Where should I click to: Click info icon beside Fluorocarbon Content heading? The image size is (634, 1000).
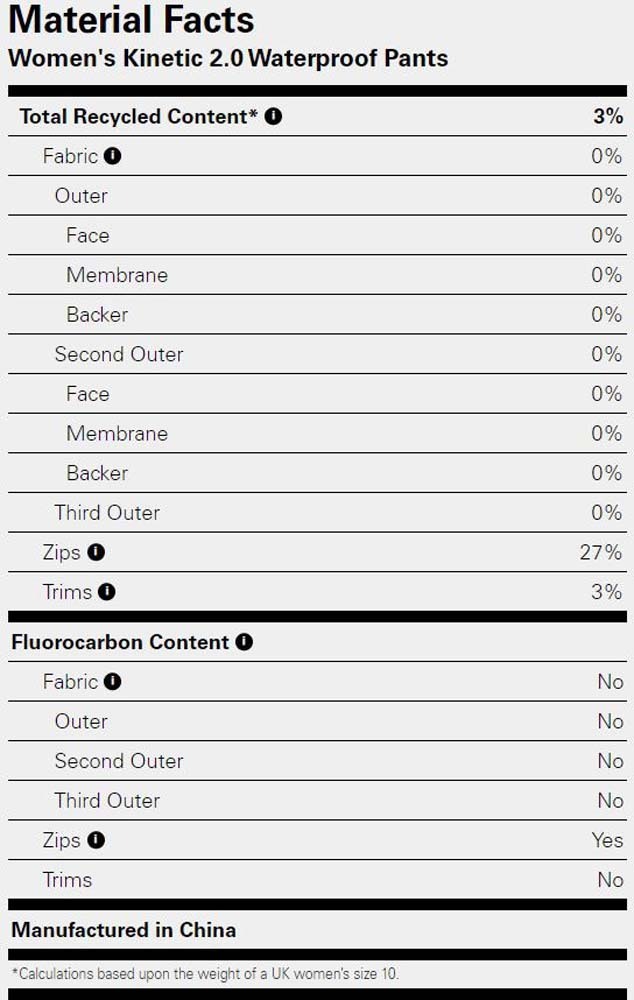244,642
